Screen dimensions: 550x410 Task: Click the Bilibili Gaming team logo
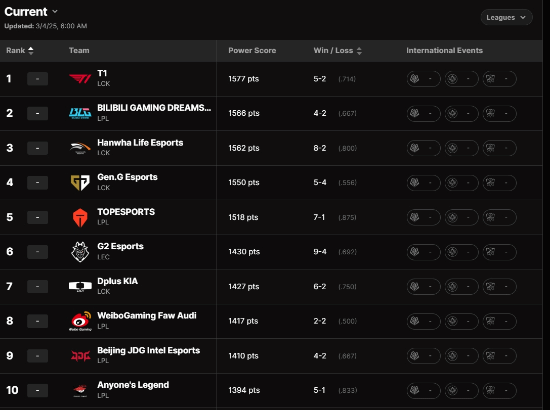[x=80, y=113]
